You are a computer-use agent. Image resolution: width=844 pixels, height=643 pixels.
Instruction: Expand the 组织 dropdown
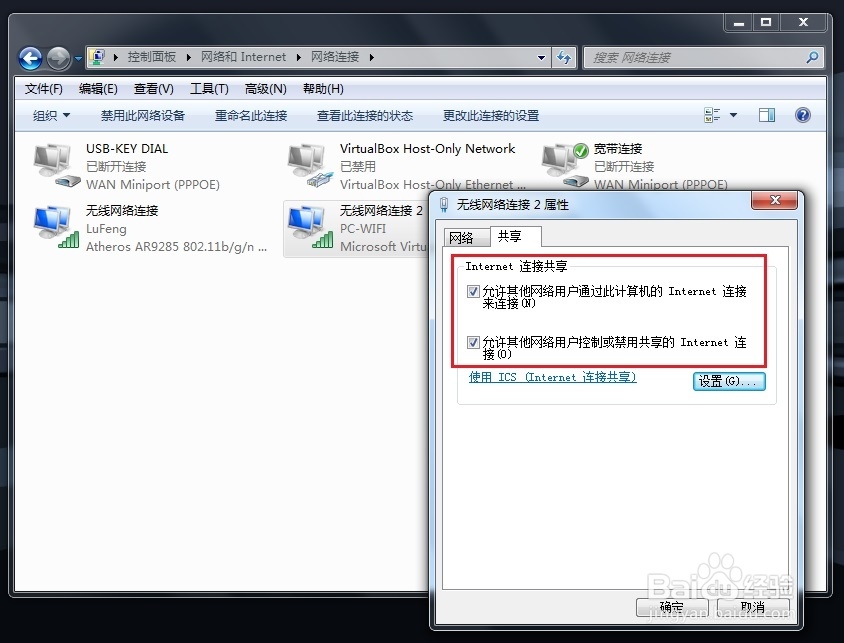51,116
